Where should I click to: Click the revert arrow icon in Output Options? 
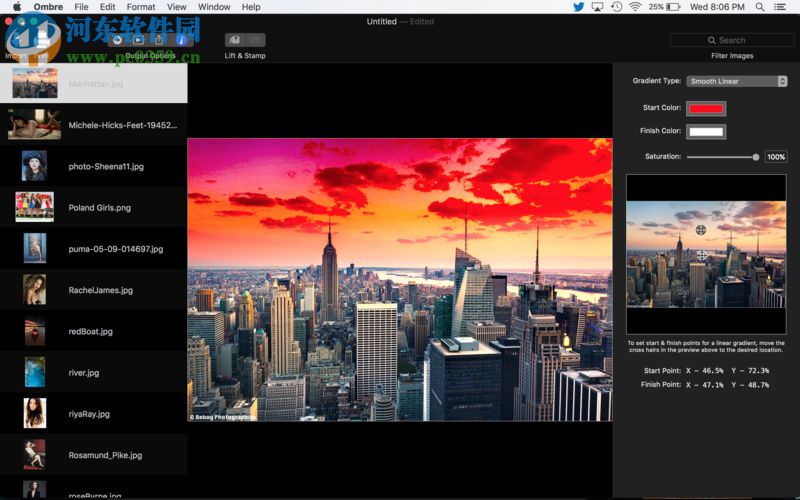pyautogui.click(x=117, y=40)
